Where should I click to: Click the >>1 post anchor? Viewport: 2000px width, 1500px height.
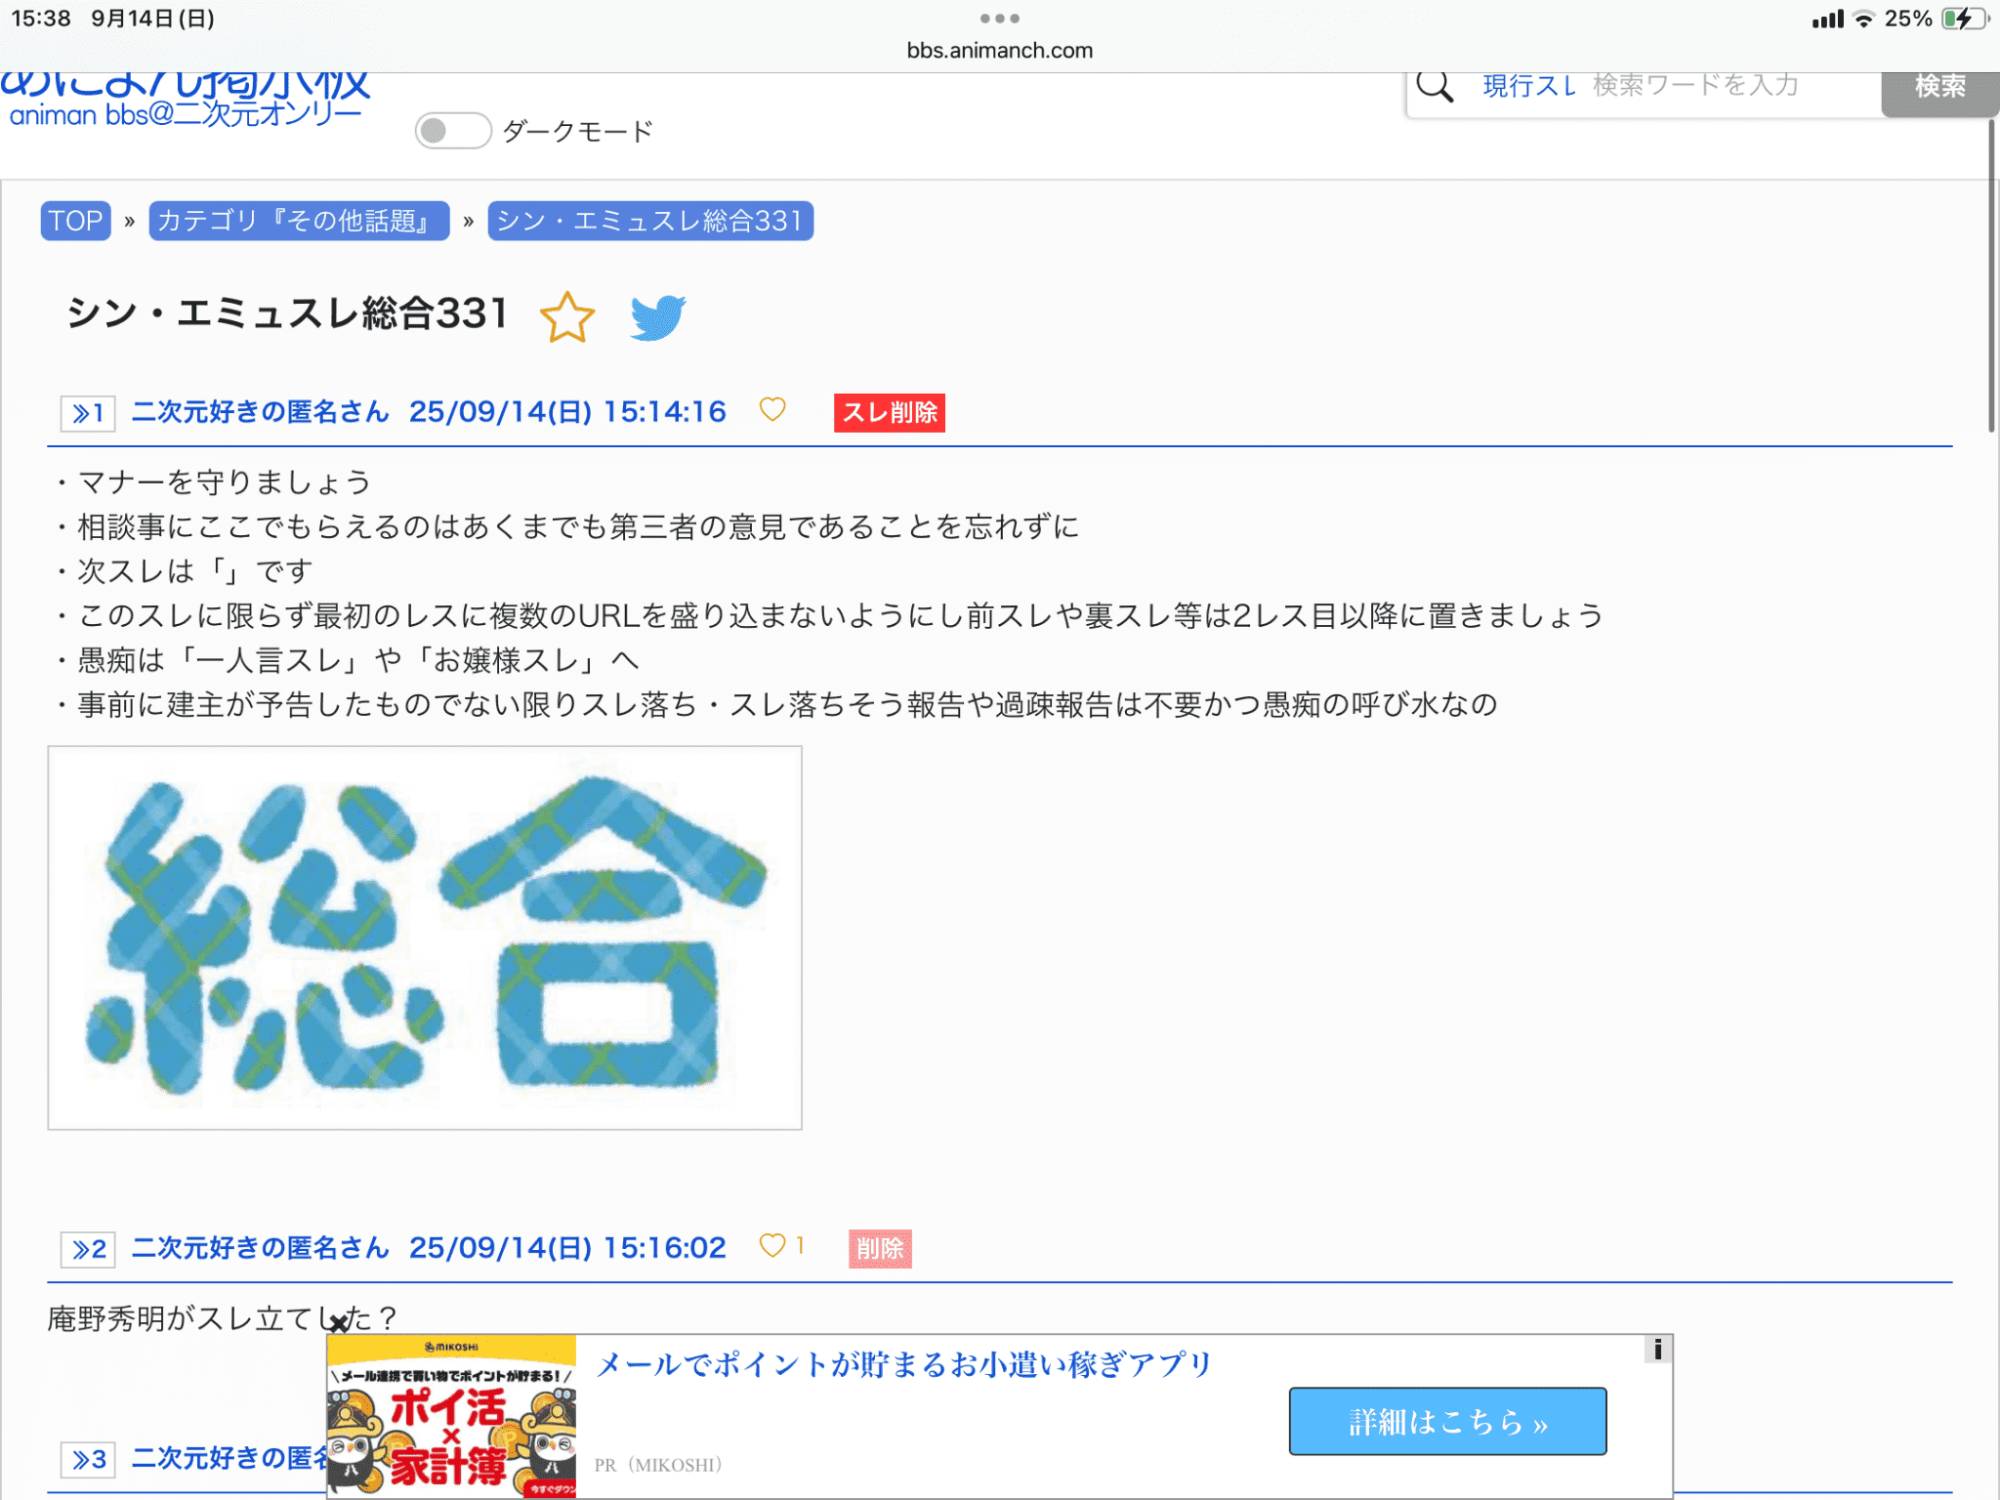tap(88, 413)
